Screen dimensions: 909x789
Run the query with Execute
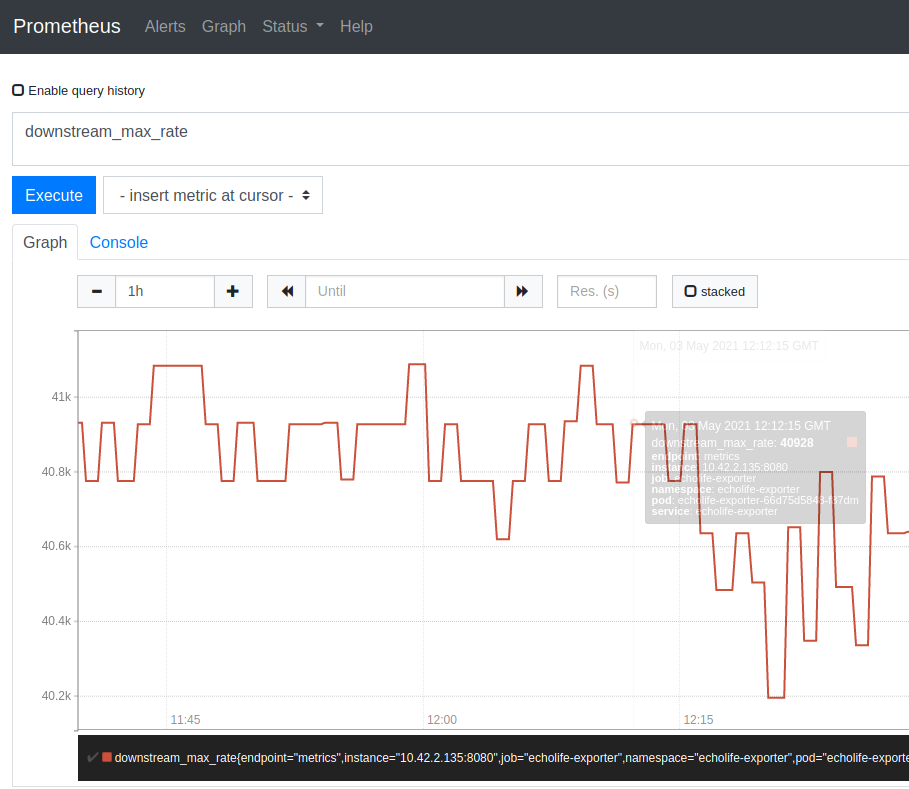54,195
